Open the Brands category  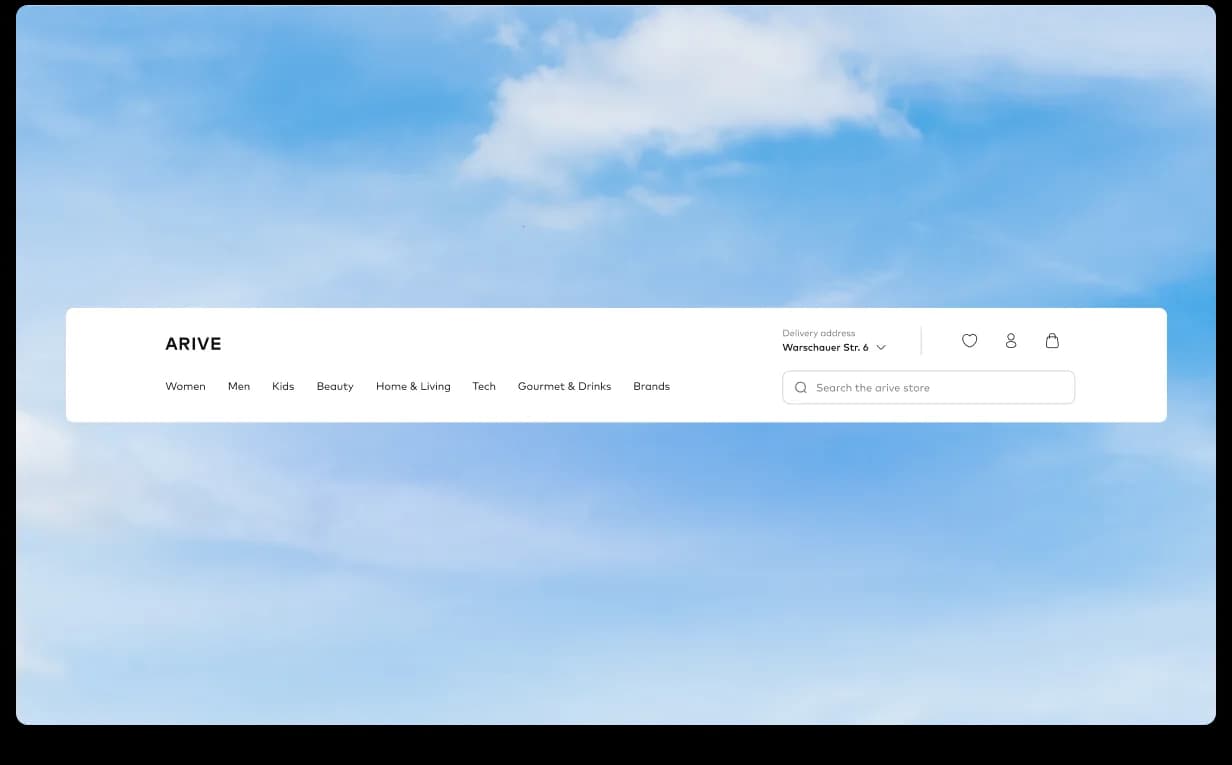pyautogui.click(x=651, y=386)
